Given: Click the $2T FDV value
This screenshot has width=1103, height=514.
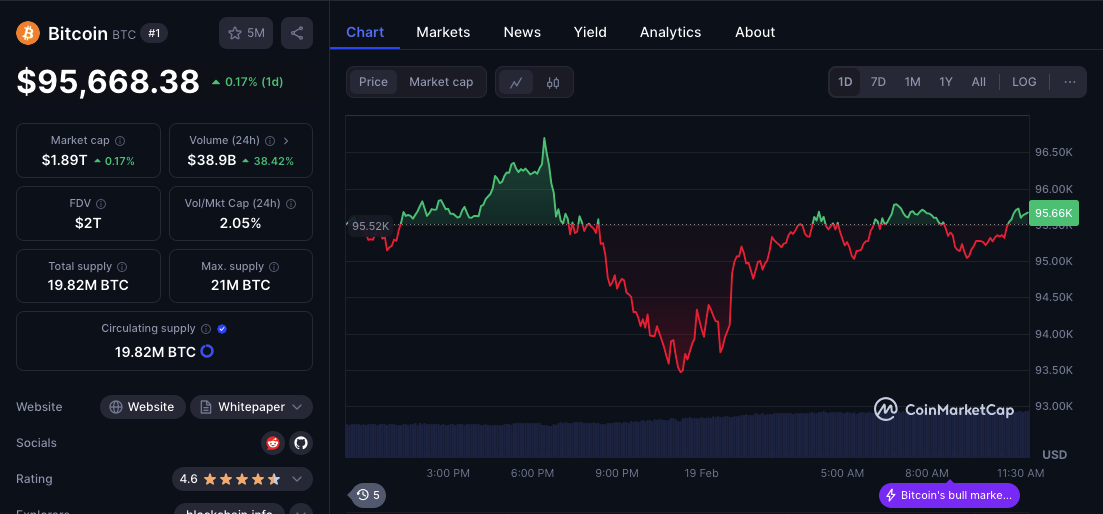Looking at the screenshot, I should click(x=89, y=223).
